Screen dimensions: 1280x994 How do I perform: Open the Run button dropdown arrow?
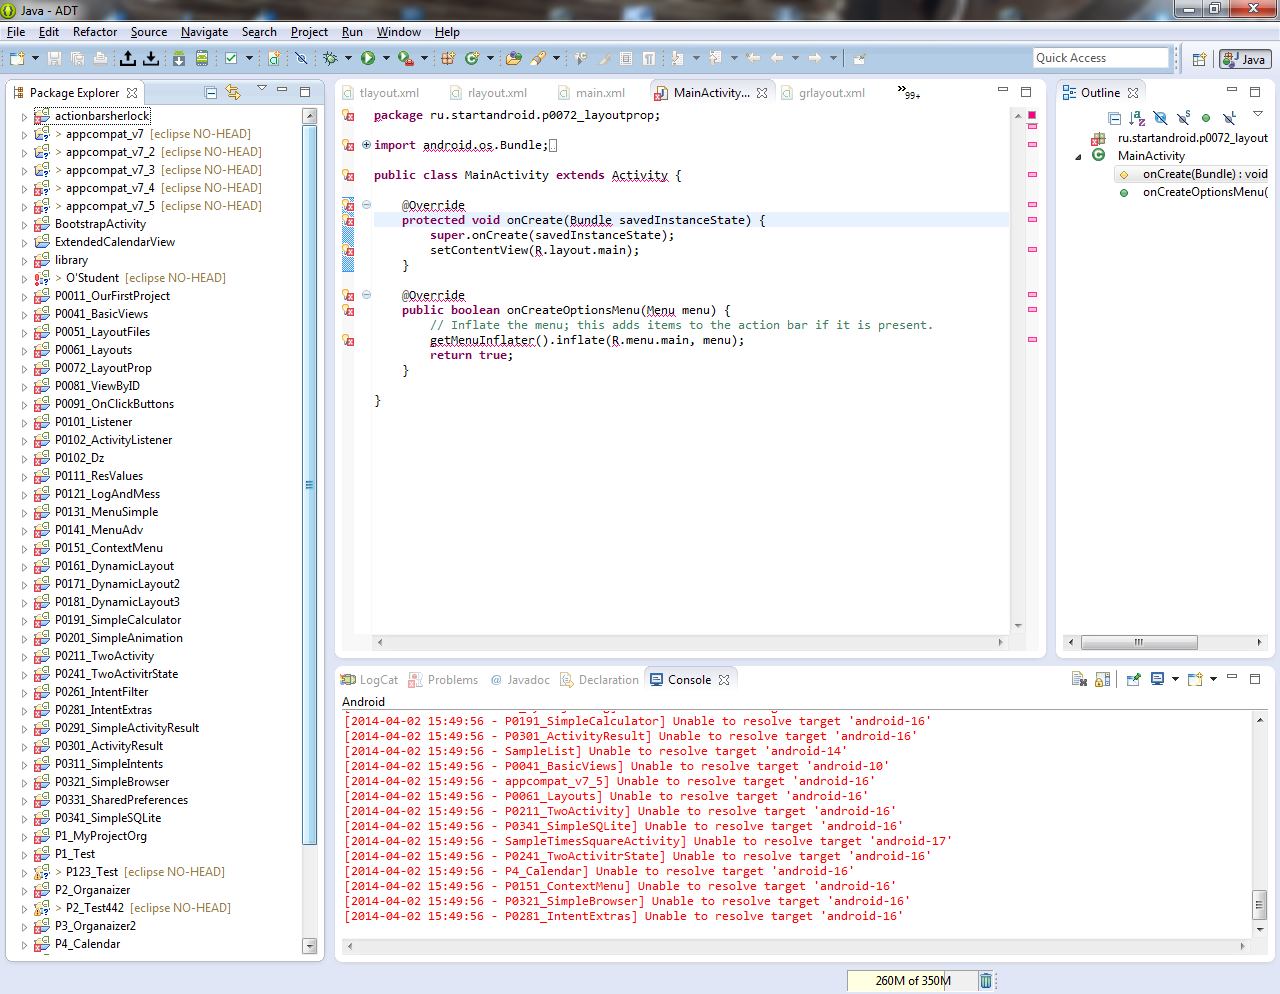(386, 58)
